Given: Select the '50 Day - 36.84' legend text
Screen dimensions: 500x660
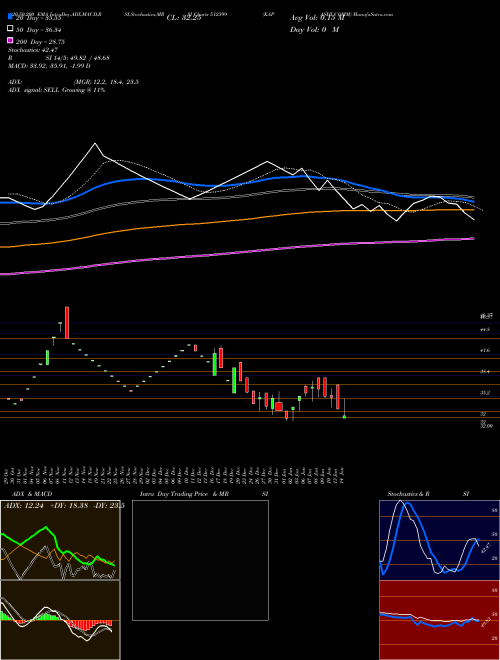Looking at the screenshot, I should point(39,30).
